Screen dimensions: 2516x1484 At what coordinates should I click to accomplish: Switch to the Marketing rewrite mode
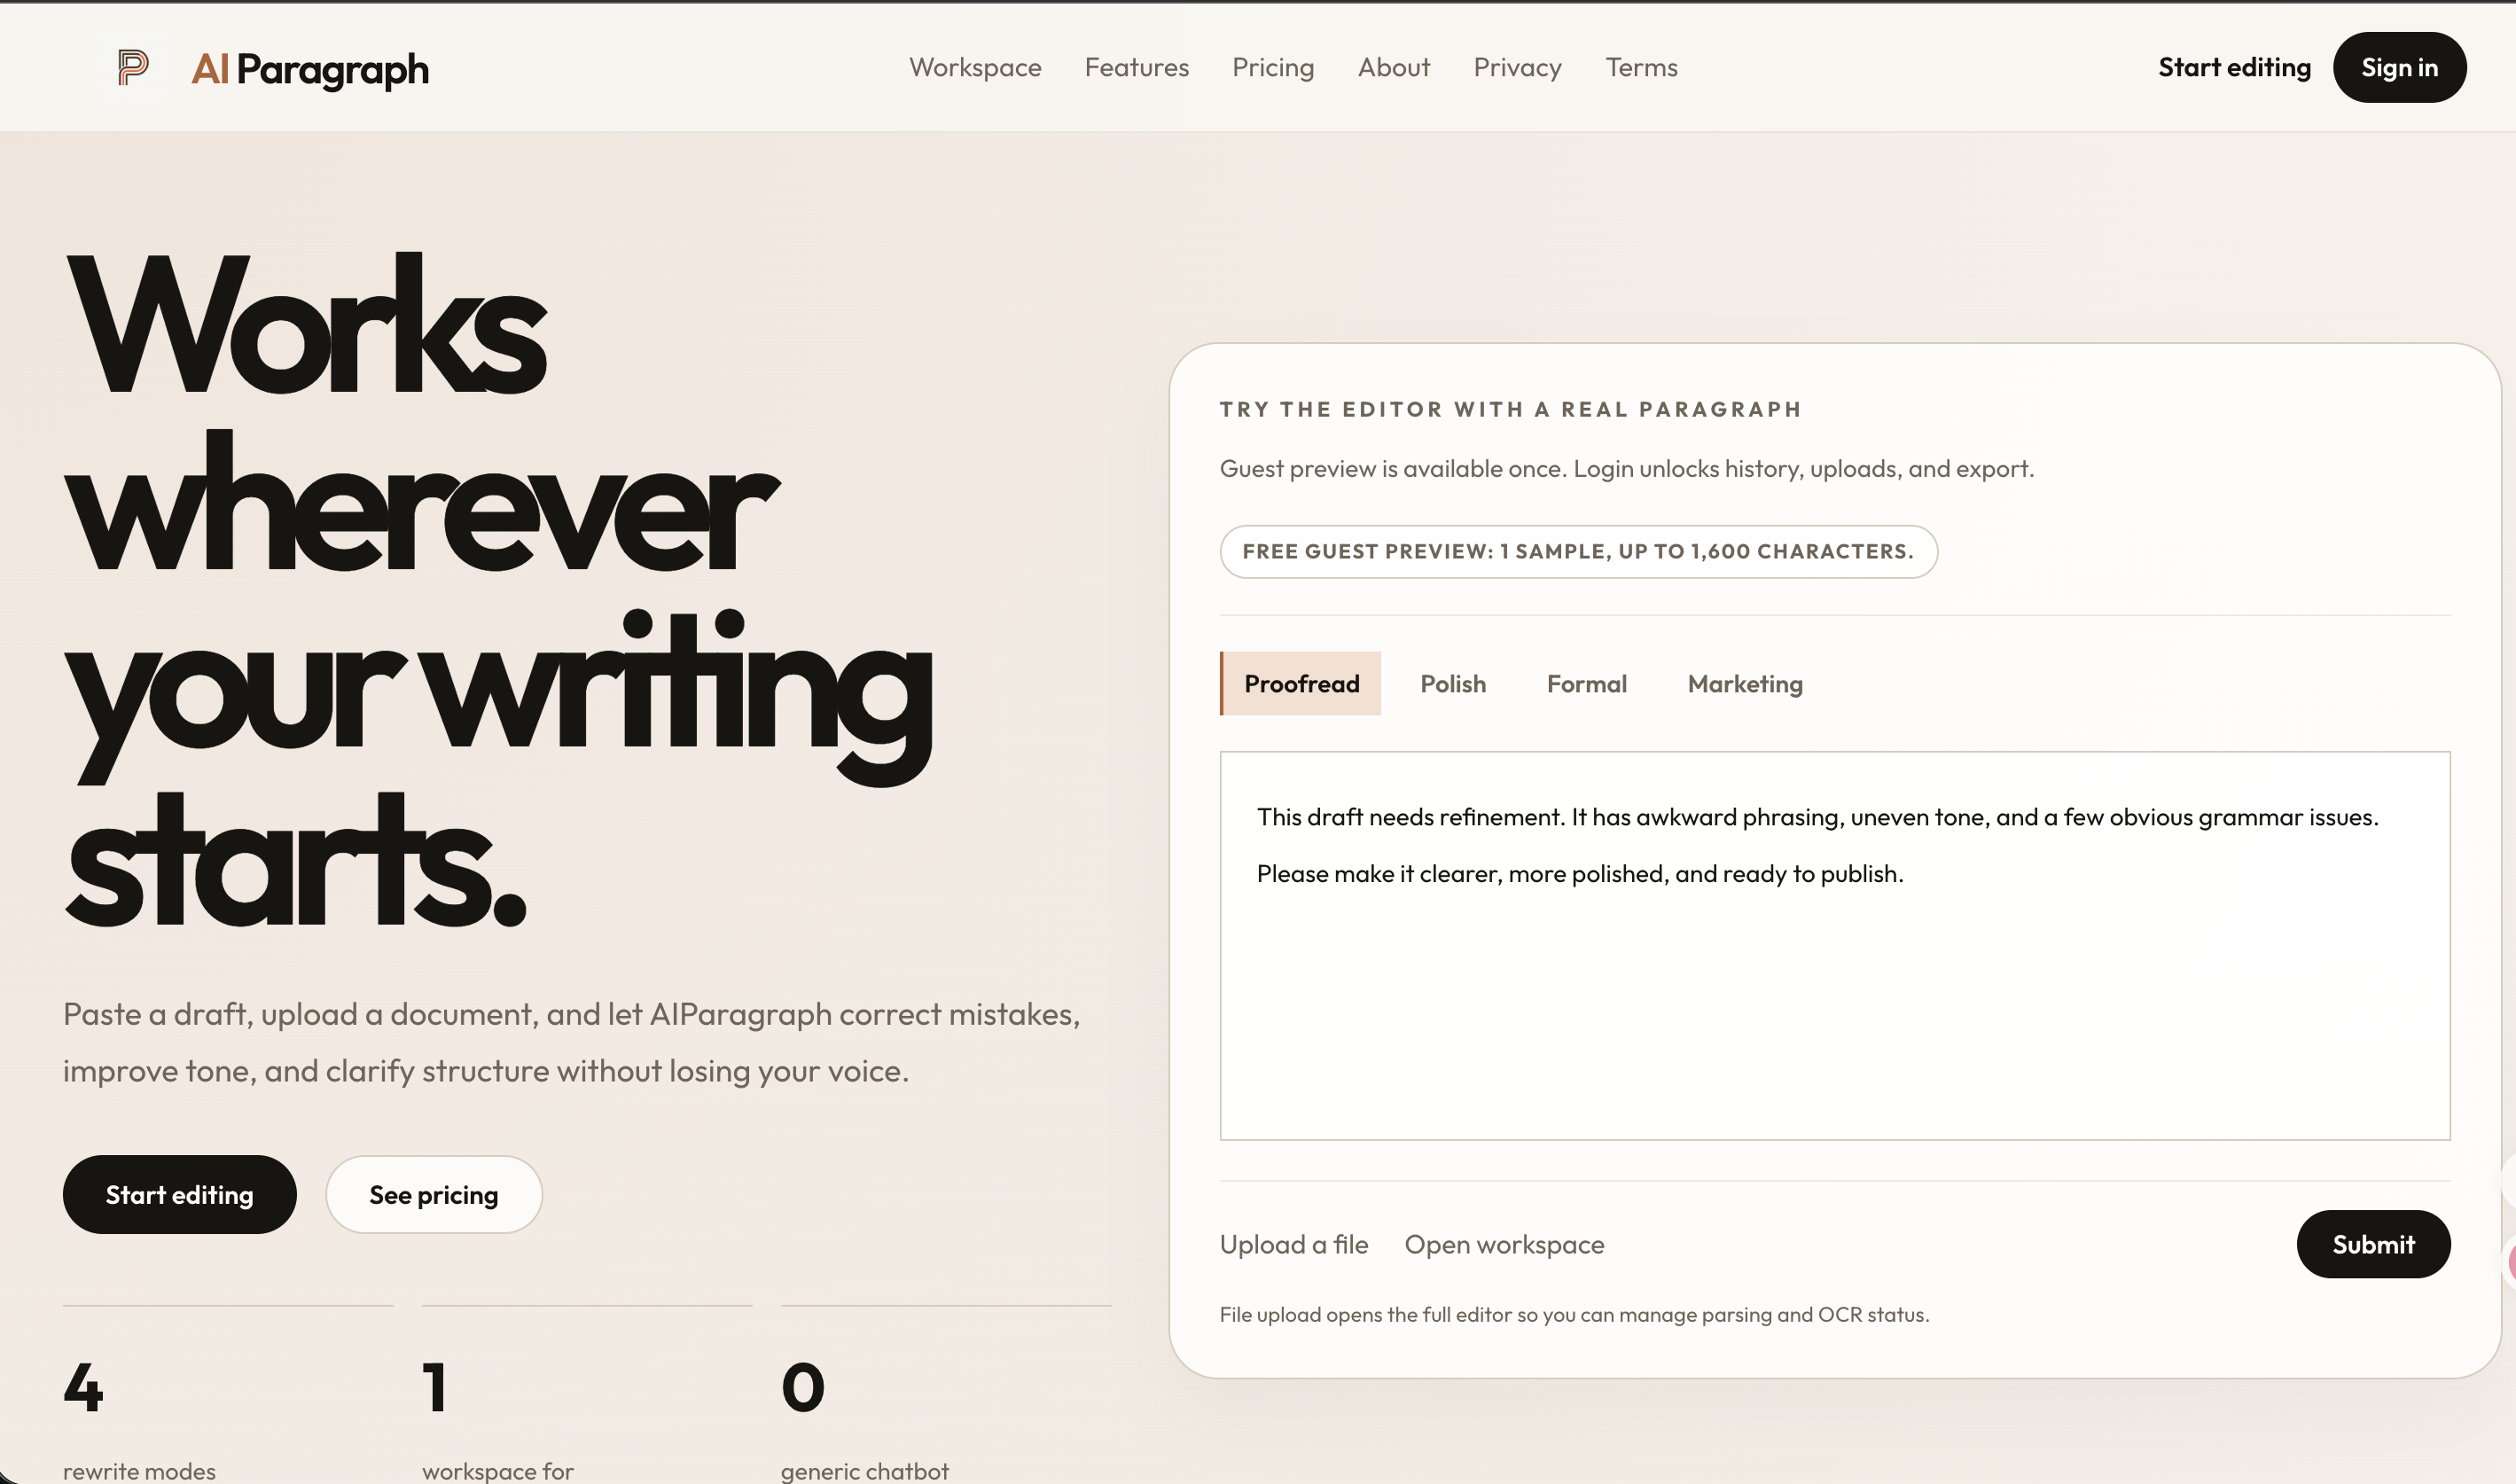click(1744, 683)
